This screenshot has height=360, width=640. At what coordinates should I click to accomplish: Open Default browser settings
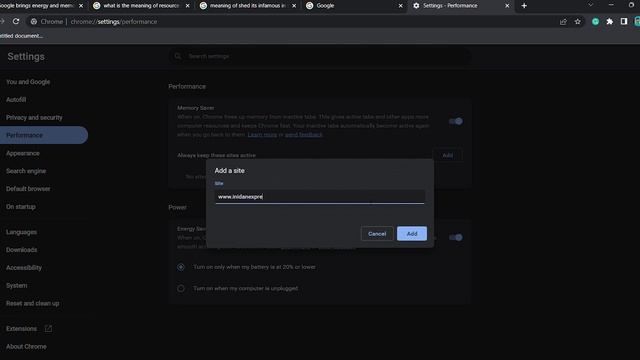coord(28,189)
